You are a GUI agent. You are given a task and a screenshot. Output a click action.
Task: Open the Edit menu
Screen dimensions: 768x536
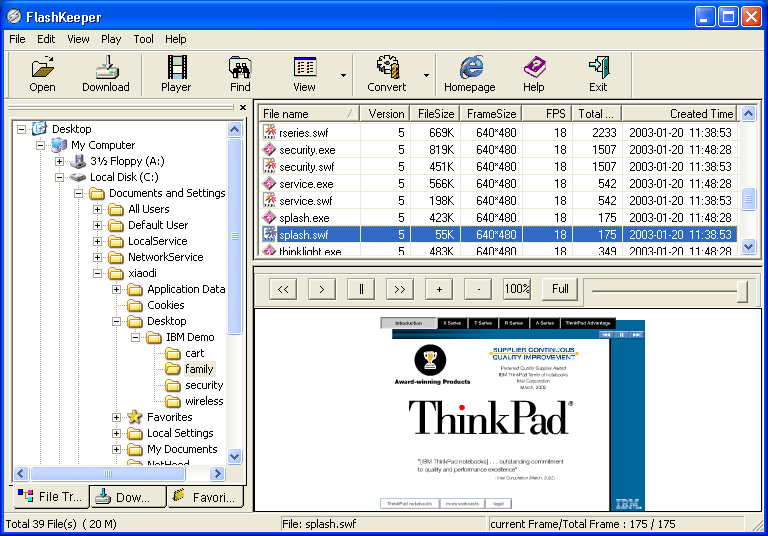46,39
